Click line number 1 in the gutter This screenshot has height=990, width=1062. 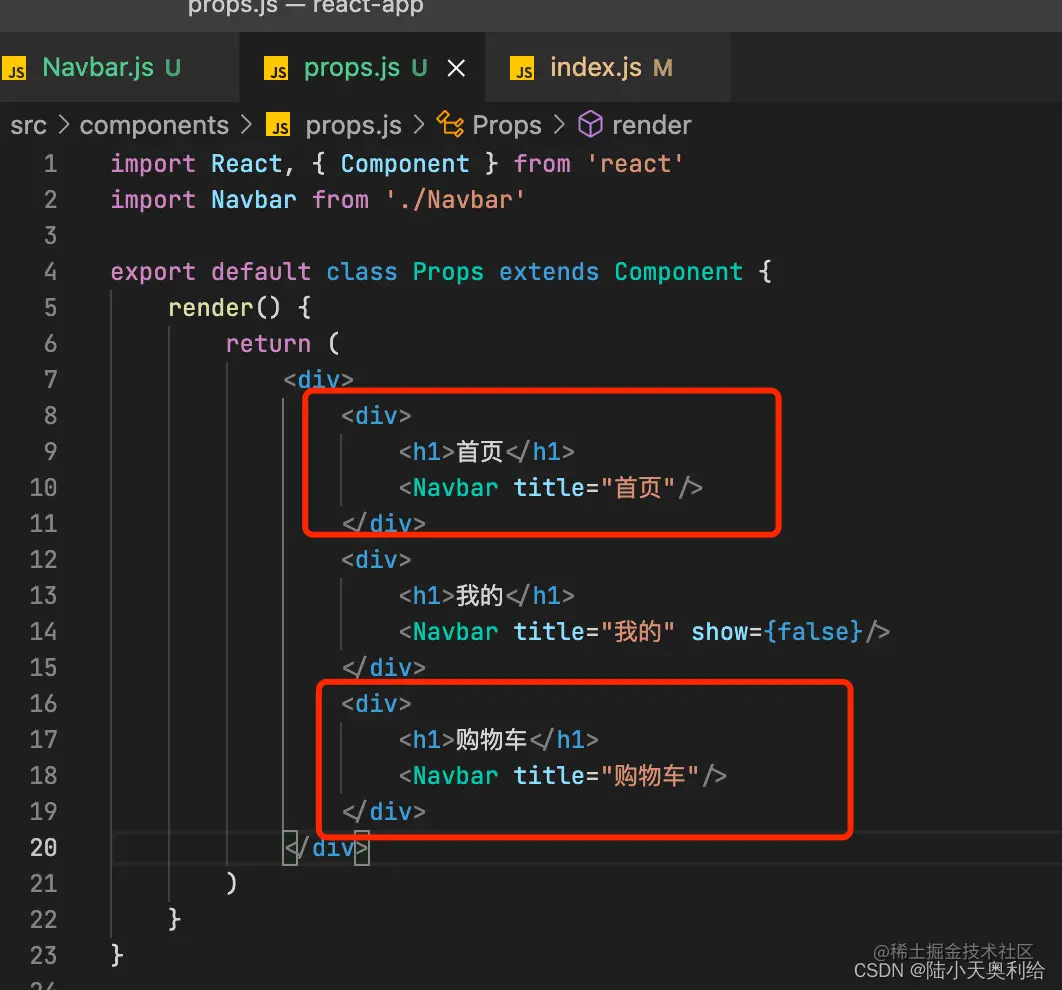pyautogui.click(x=50, y=164)
